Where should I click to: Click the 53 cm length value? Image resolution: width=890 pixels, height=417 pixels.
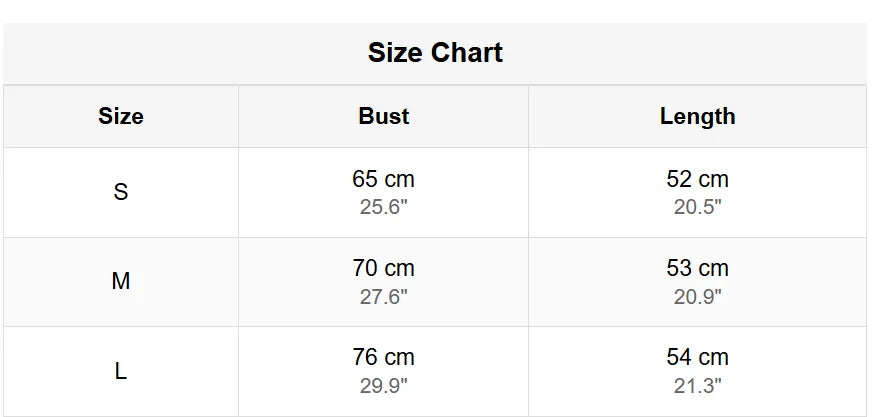tap(697, 269)
